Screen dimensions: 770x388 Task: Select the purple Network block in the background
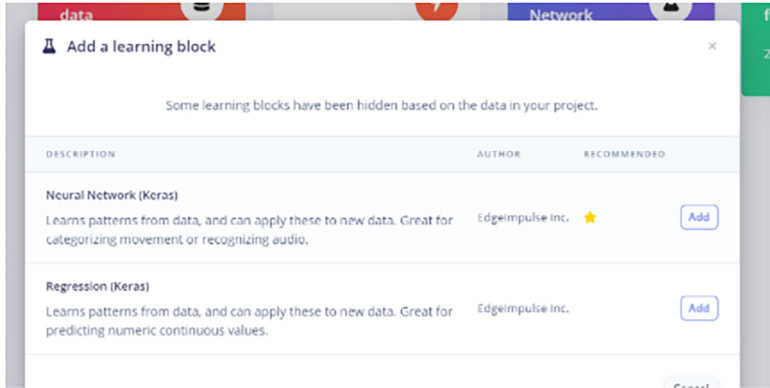(x=611, y=11)
